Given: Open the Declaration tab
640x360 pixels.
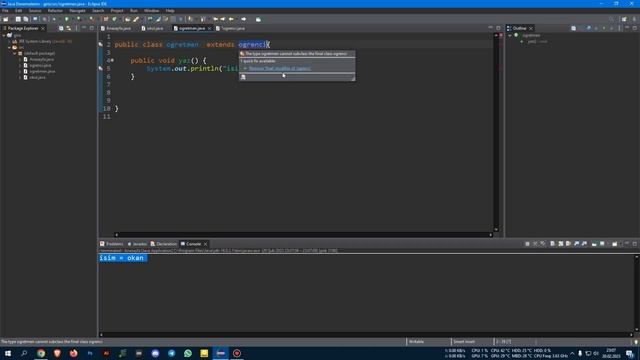Looking at the screenshot, I should (164, 244).
